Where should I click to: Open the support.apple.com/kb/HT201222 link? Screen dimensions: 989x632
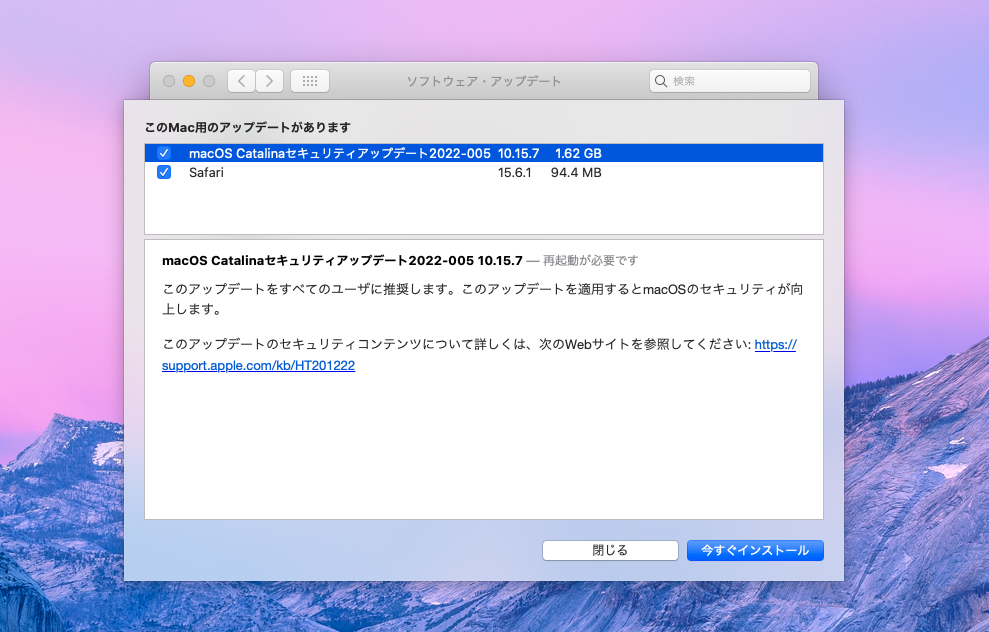pos(259,366)
